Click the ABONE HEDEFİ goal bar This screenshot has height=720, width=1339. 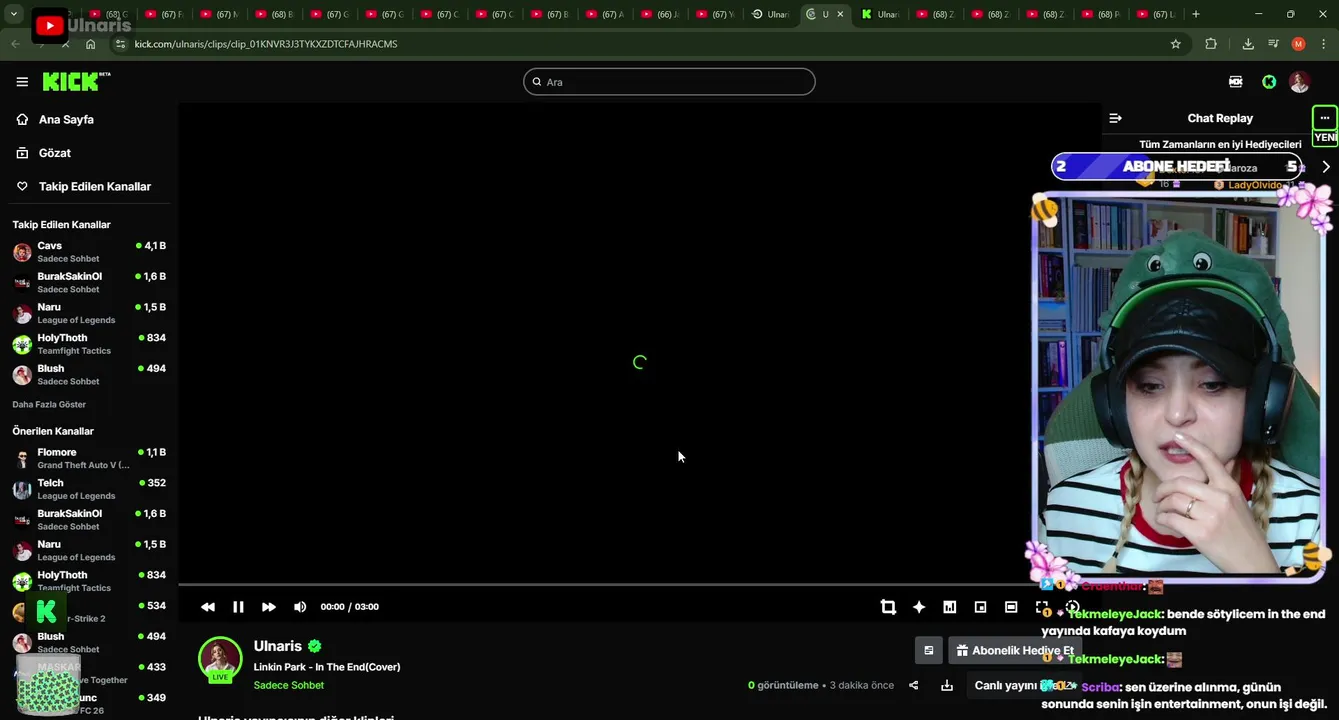pos(1177,167)
